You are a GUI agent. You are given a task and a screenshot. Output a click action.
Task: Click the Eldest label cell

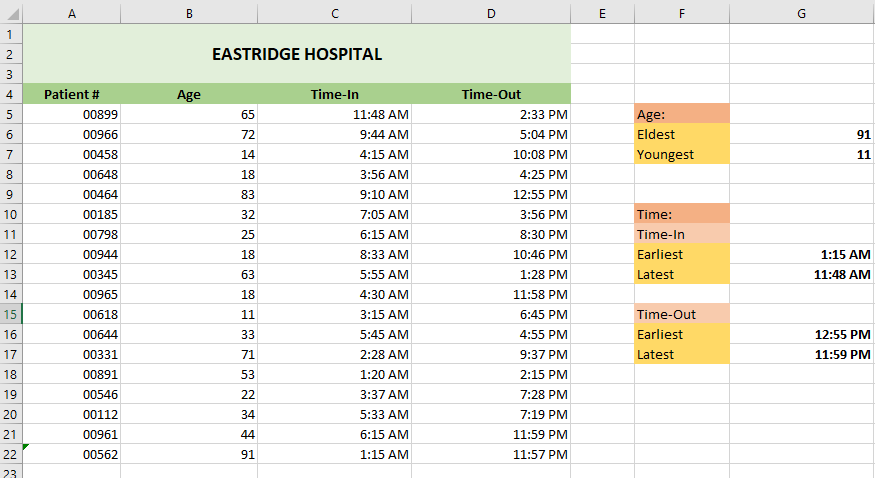[681, 134]
